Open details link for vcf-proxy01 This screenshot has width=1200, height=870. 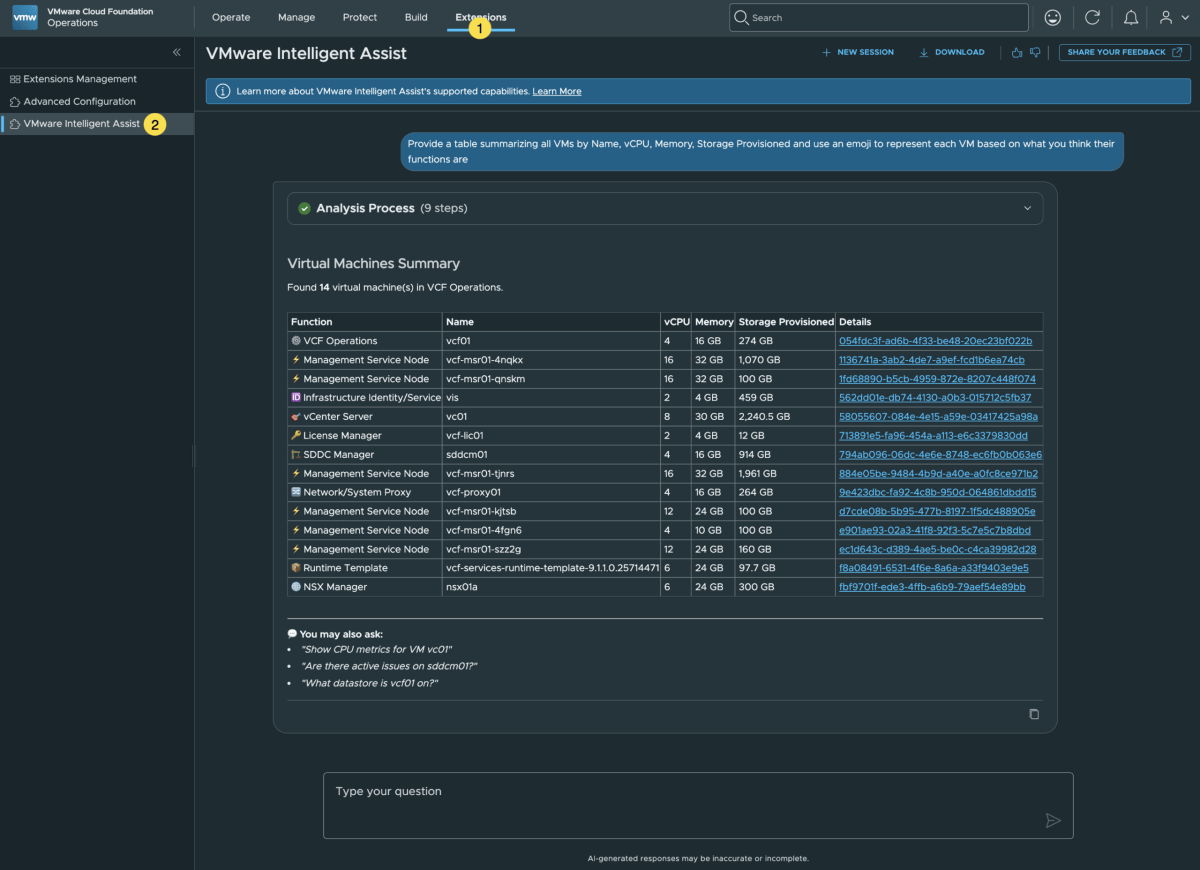[x=937, y=492]
